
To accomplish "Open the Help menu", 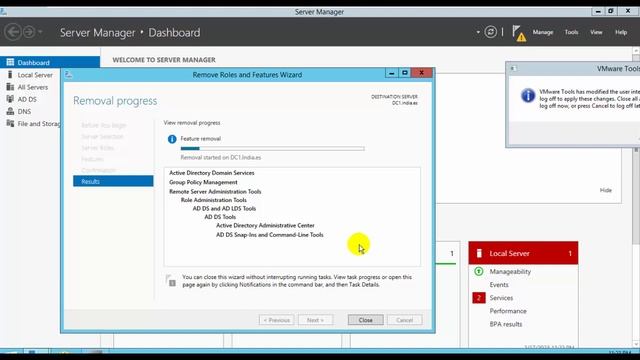I will (621, 32).
